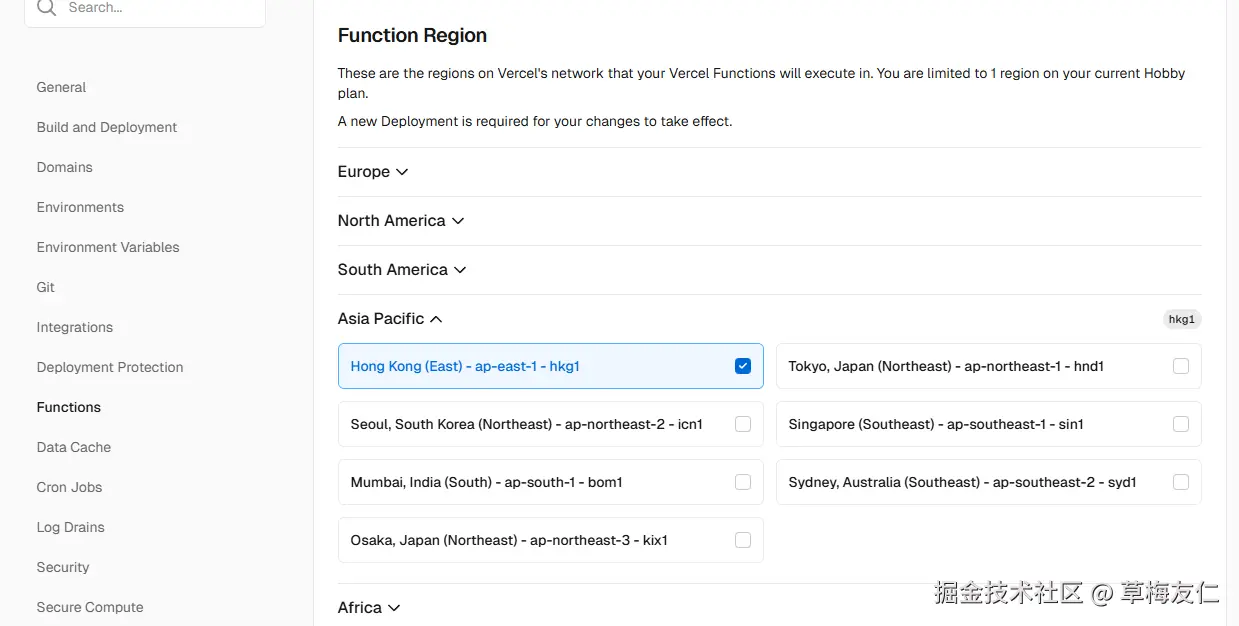Uncheck the Hong Kong hkg1 checkbox
1239x626 pixels.
742,366
